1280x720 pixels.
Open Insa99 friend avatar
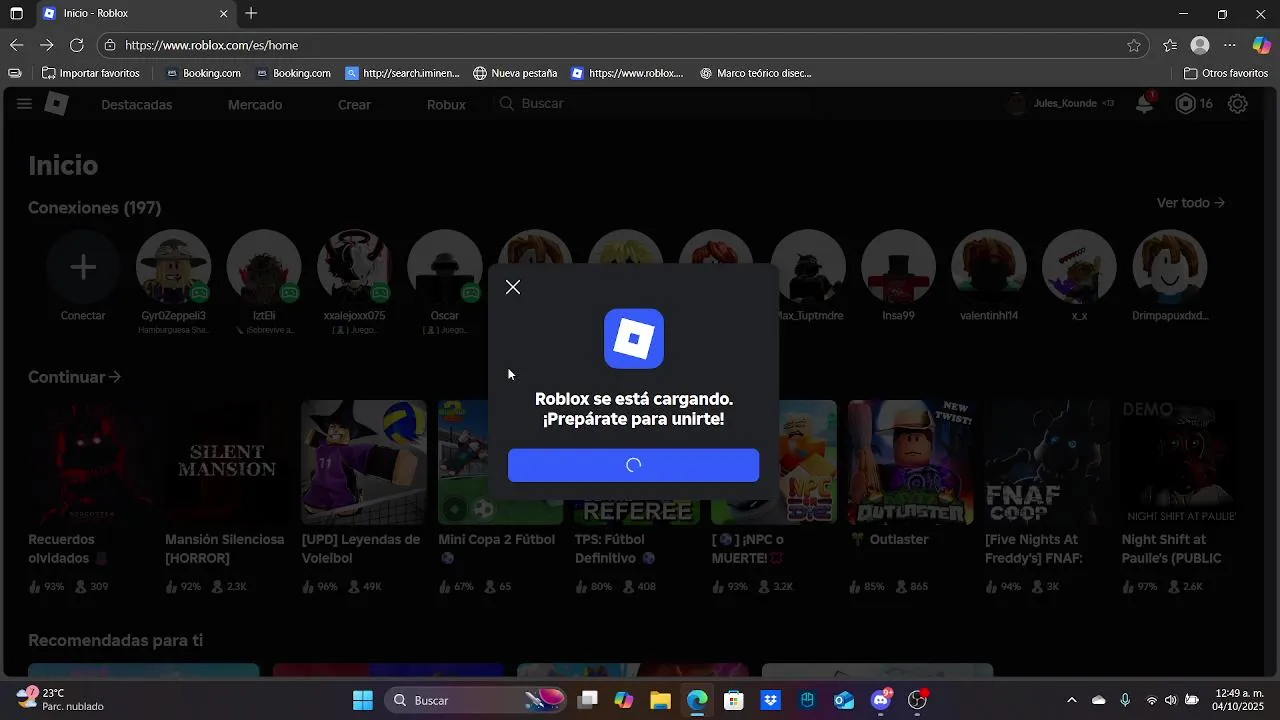point(898,267)
